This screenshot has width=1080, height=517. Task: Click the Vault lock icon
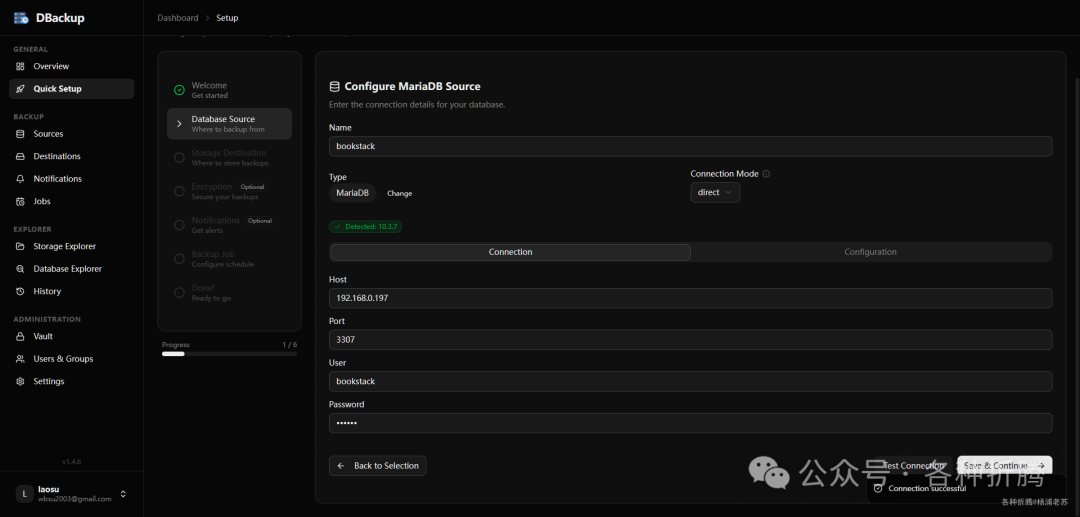tap(20, 336)
